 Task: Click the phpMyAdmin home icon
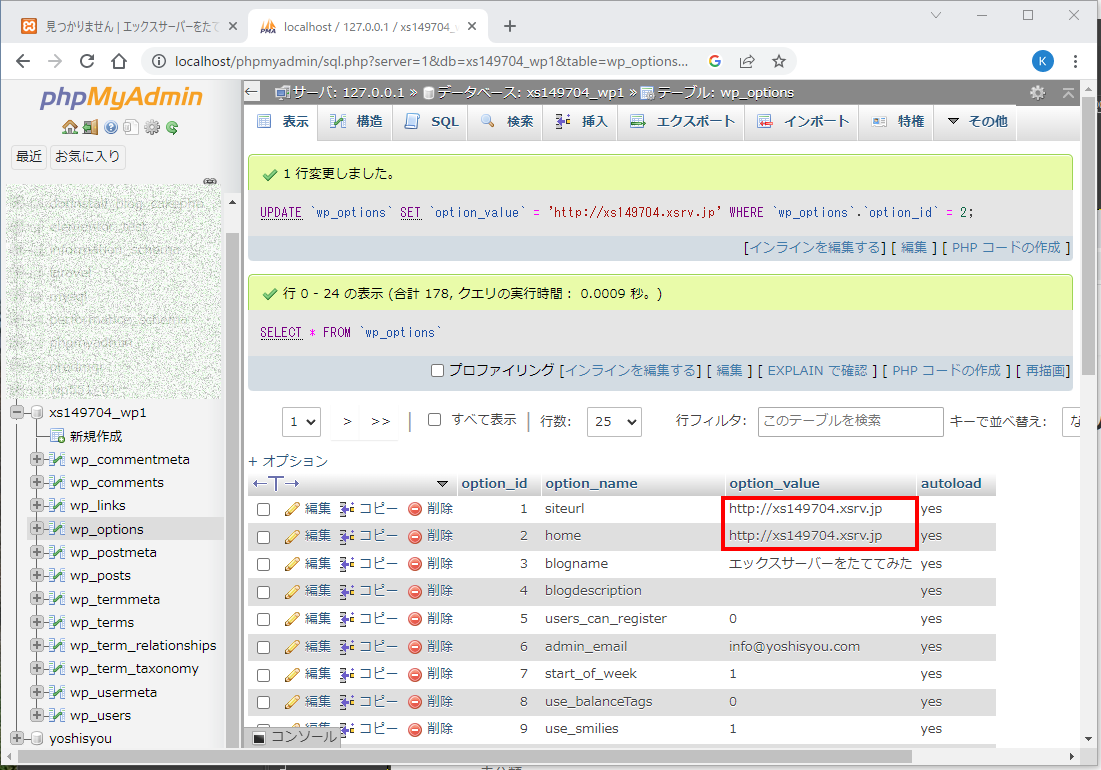pos(69,127)
